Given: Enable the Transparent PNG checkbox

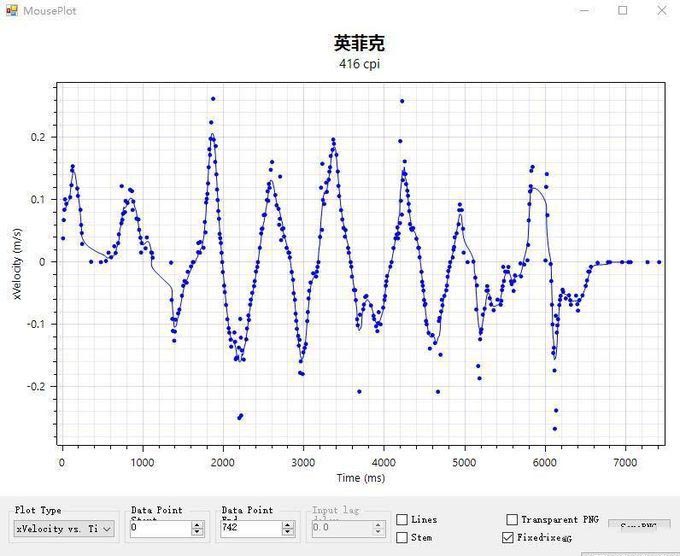Looking at the screenshot, I should coord(512,519).
